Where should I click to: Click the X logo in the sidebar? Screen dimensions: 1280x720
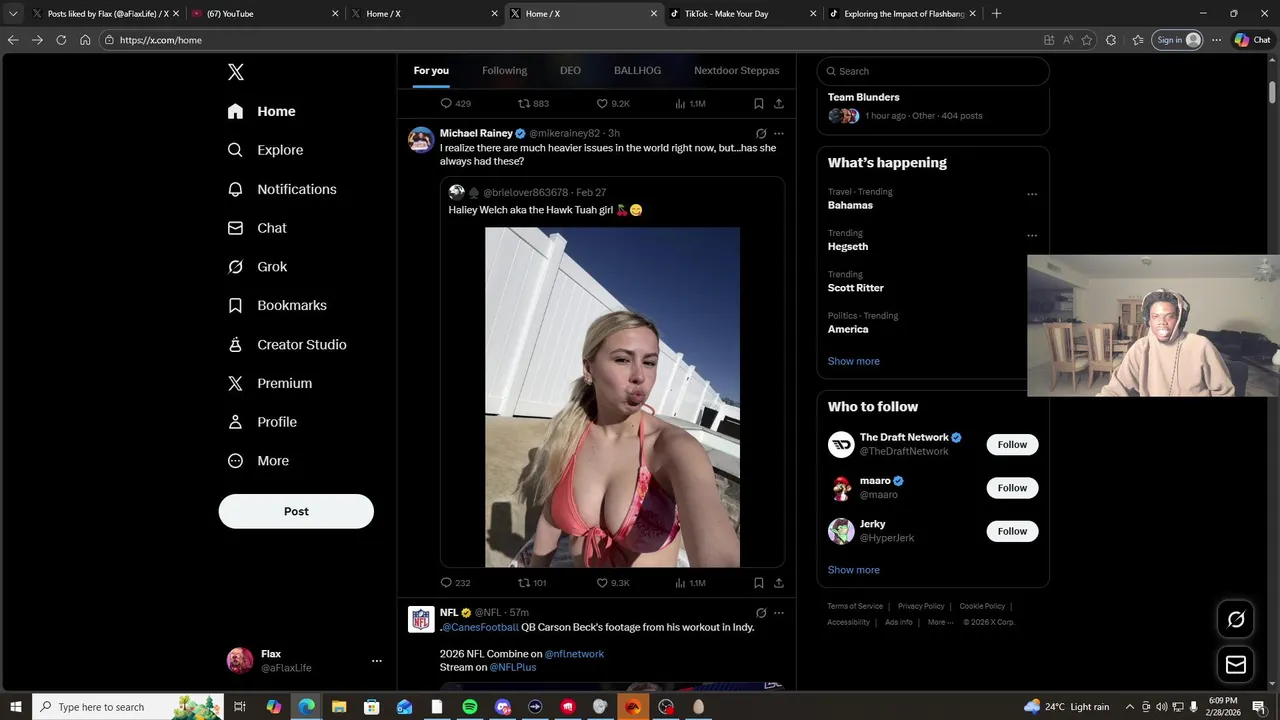tap(235, 72)
